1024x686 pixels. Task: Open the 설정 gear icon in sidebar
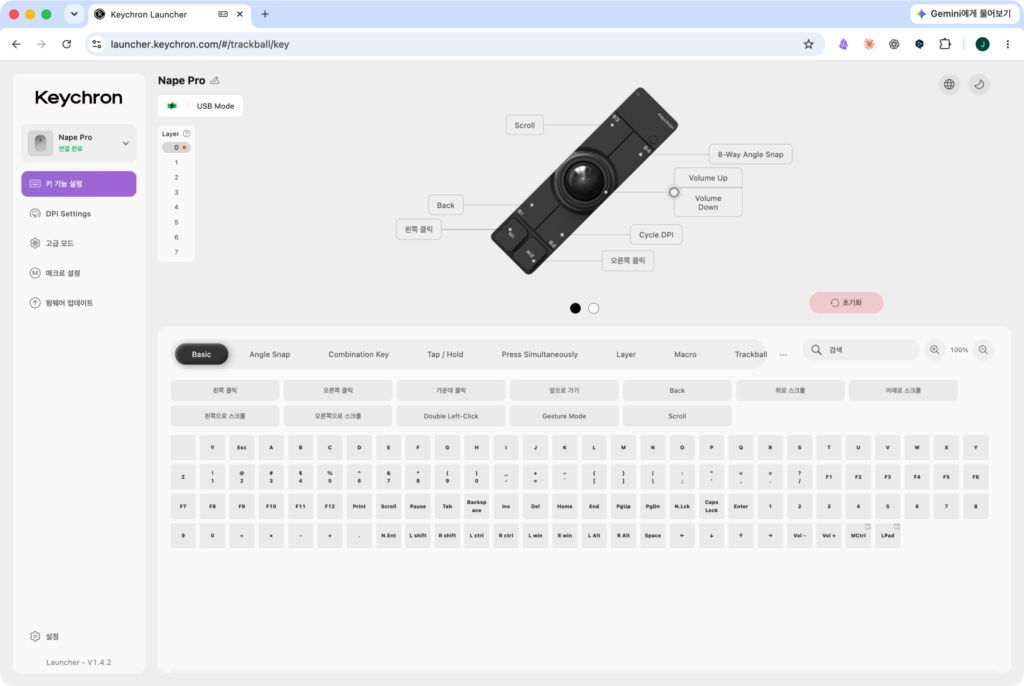35,636
